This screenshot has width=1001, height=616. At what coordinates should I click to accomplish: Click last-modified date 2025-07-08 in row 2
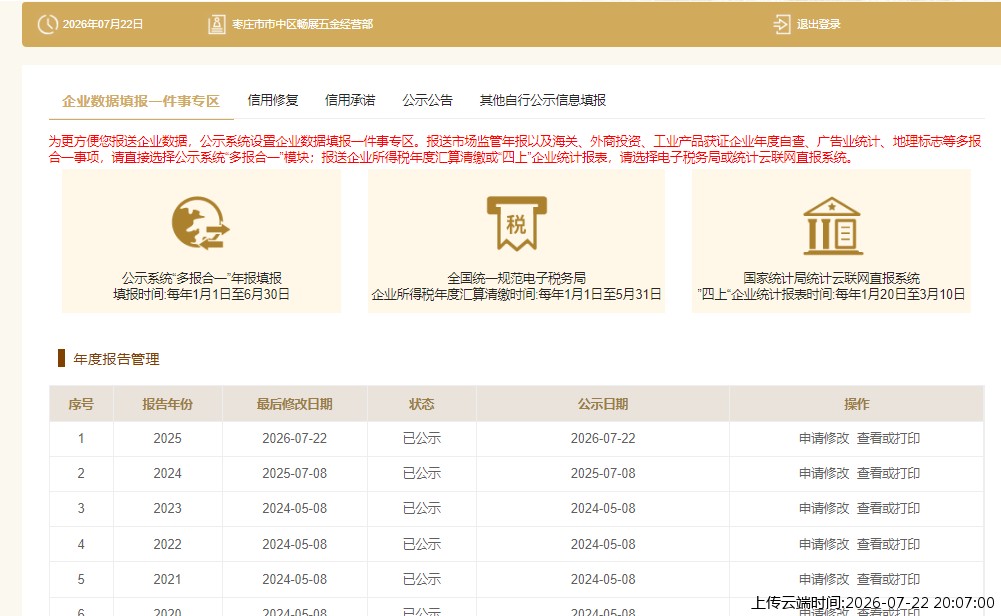pyautogui.click(x=294, y=474)
